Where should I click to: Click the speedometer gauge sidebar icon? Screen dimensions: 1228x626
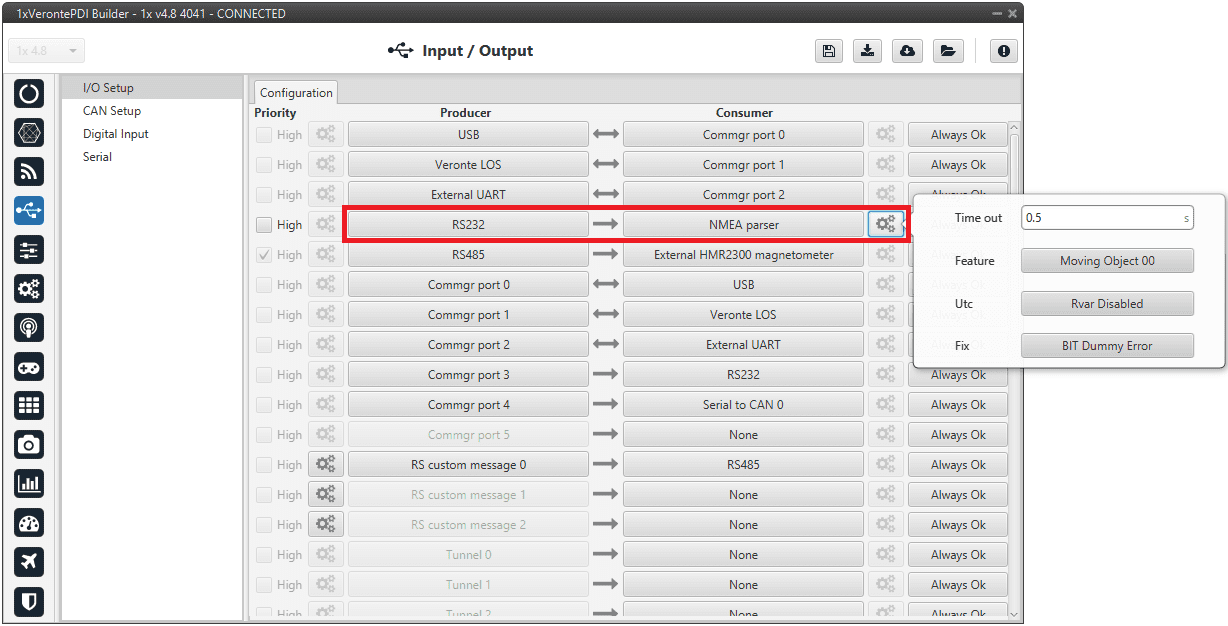click(x=29, y=523)
